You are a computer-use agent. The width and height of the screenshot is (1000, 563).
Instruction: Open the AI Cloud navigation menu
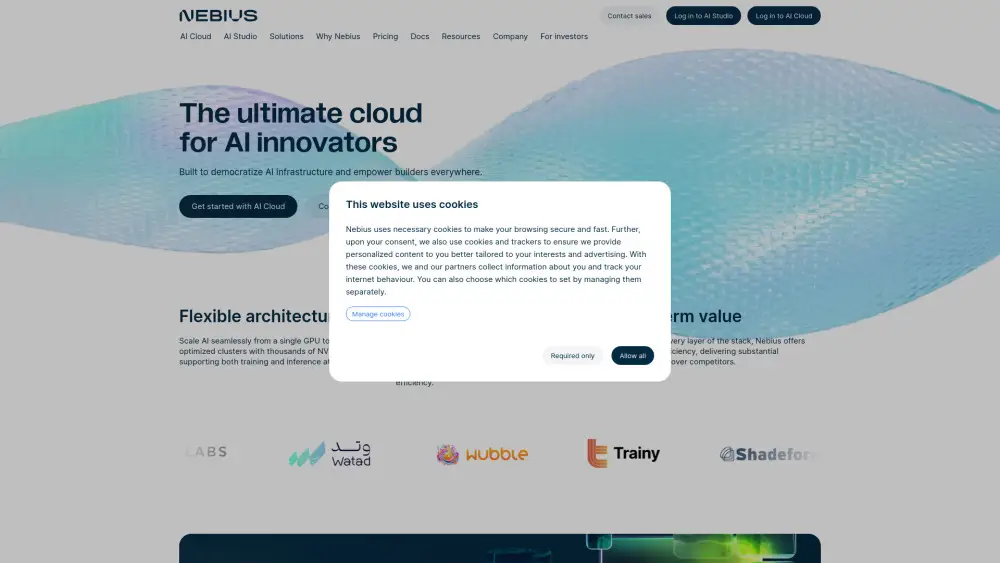pos(195,36)
